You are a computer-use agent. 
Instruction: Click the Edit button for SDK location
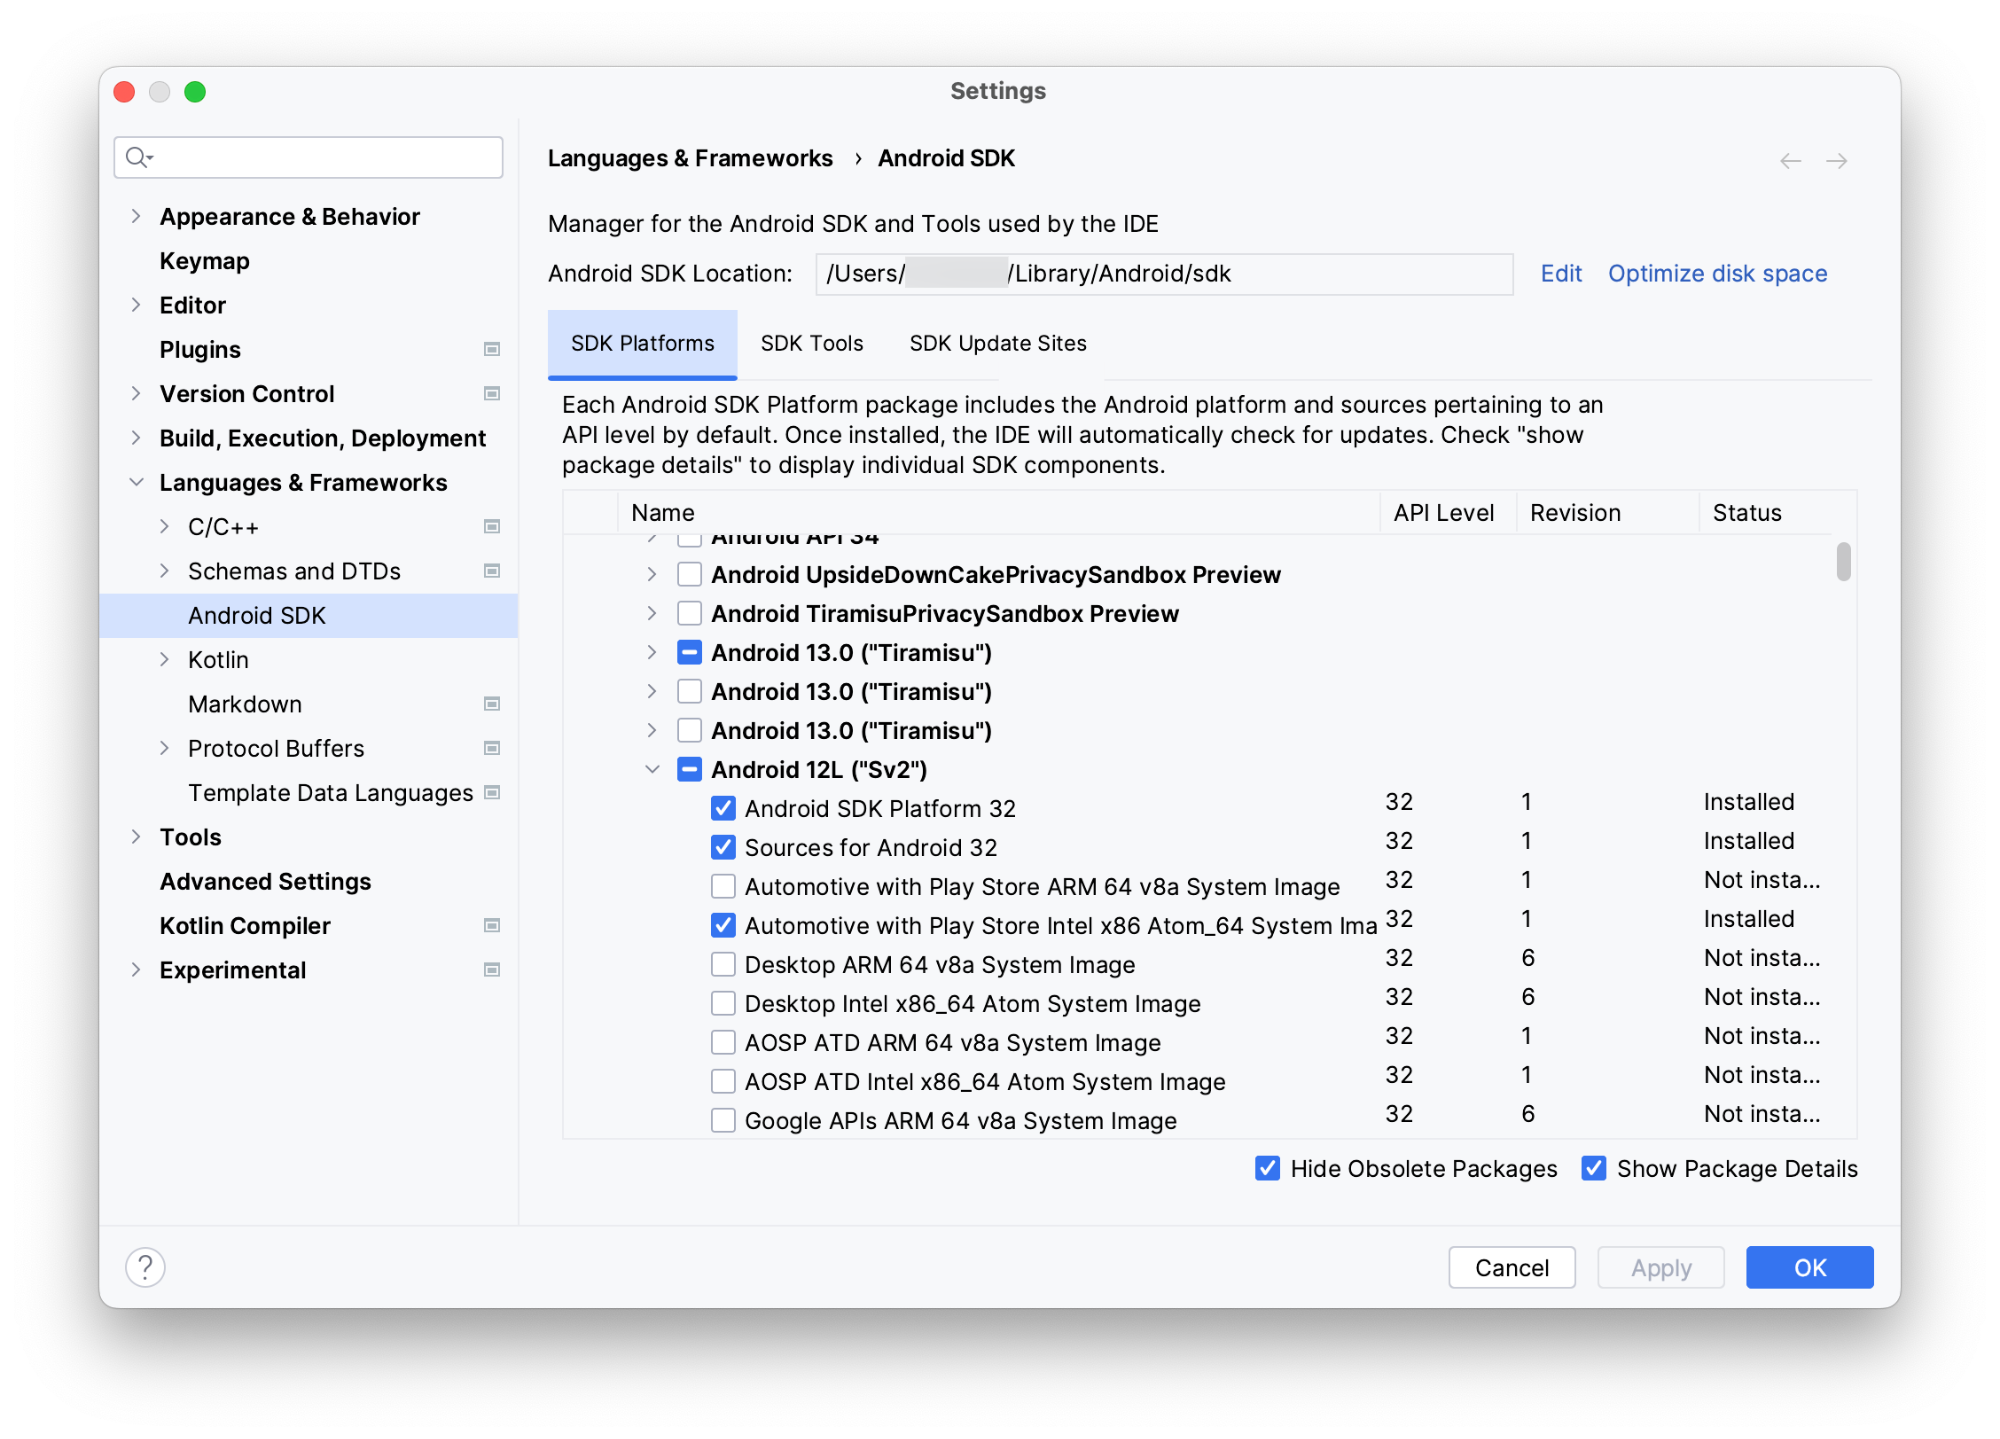(x=1559, y=273)
